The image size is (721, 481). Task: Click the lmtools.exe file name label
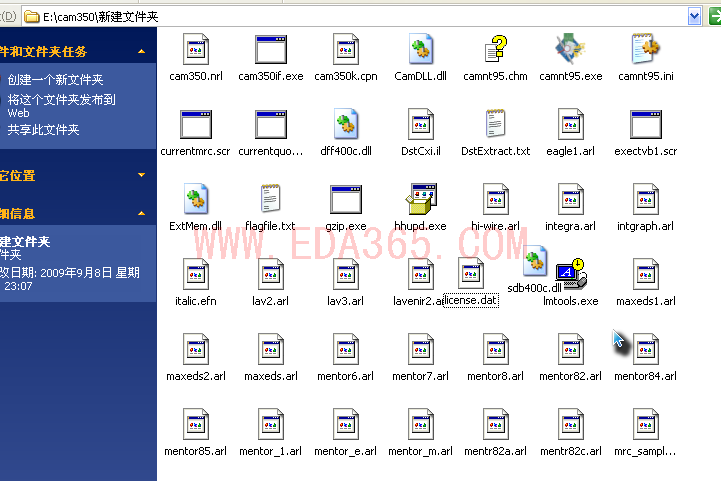(571, 301)
